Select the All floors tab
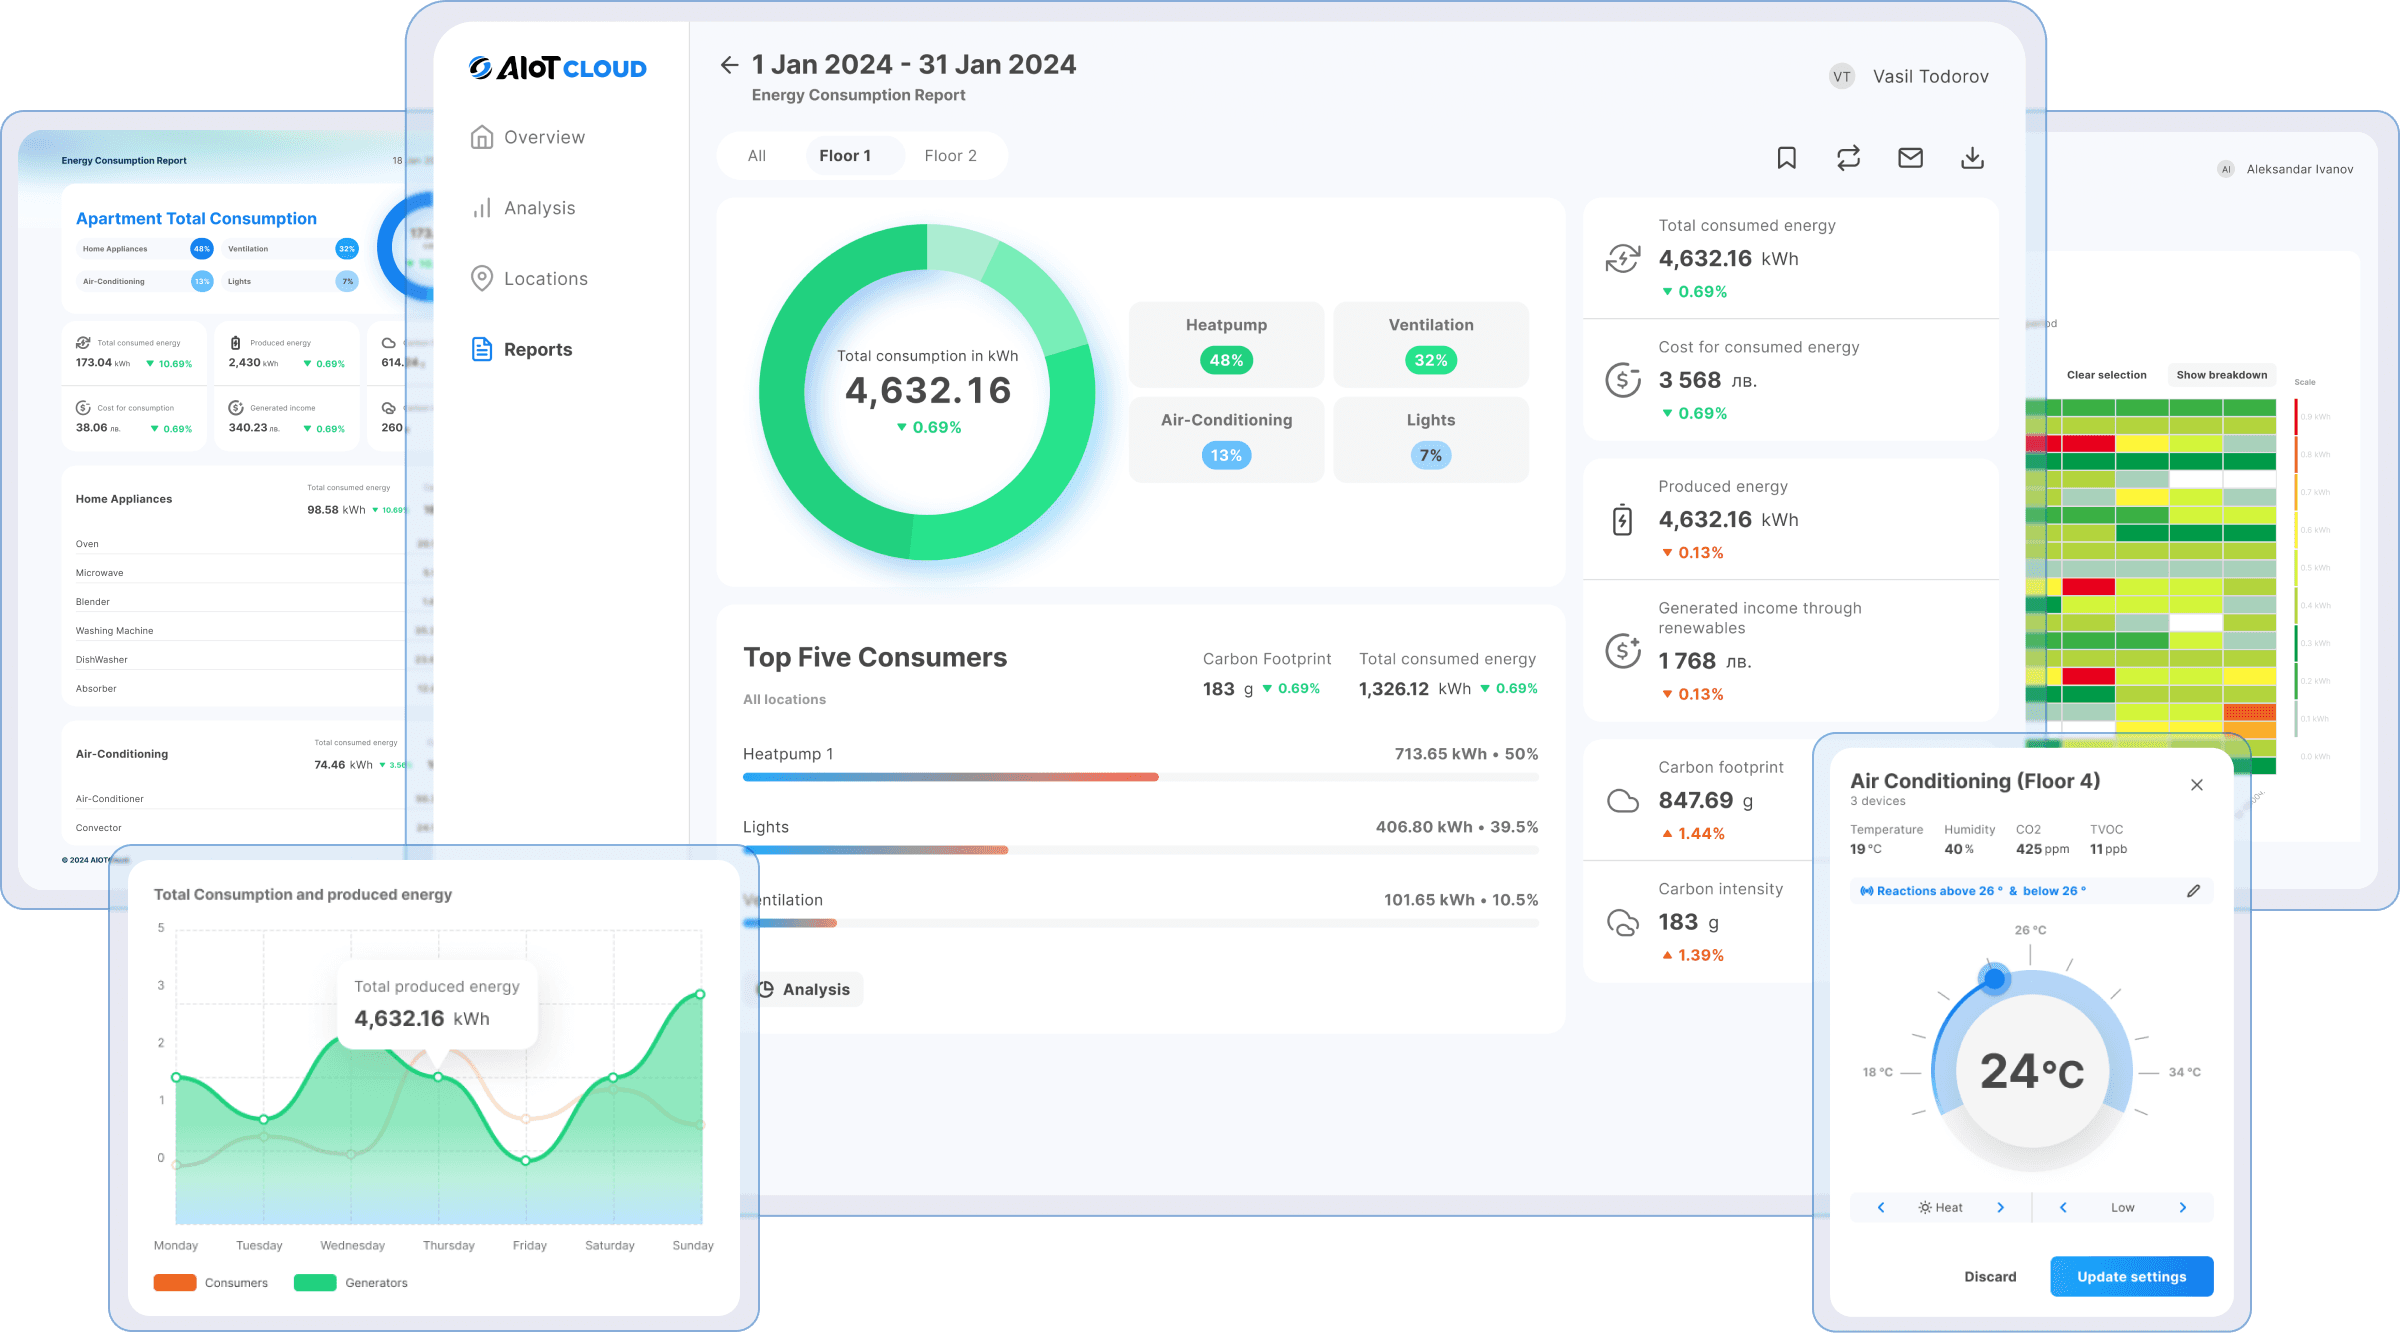The width and height of the screenshot is (2400, 1333). pyautogui.click(x=757, y=155)
